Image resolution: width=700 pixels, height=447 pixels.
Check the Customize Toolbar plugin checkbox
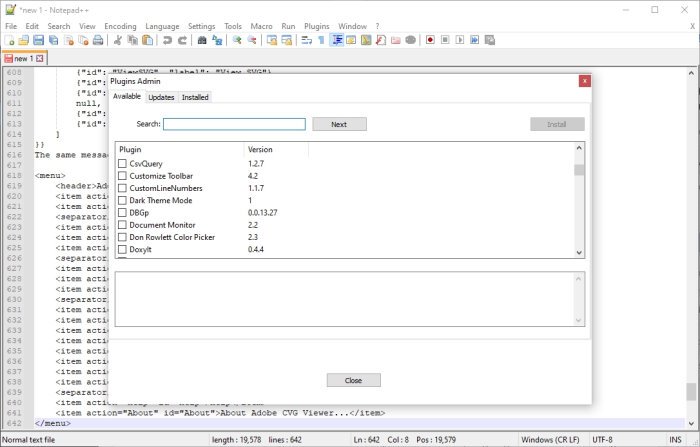click(122, 176)
